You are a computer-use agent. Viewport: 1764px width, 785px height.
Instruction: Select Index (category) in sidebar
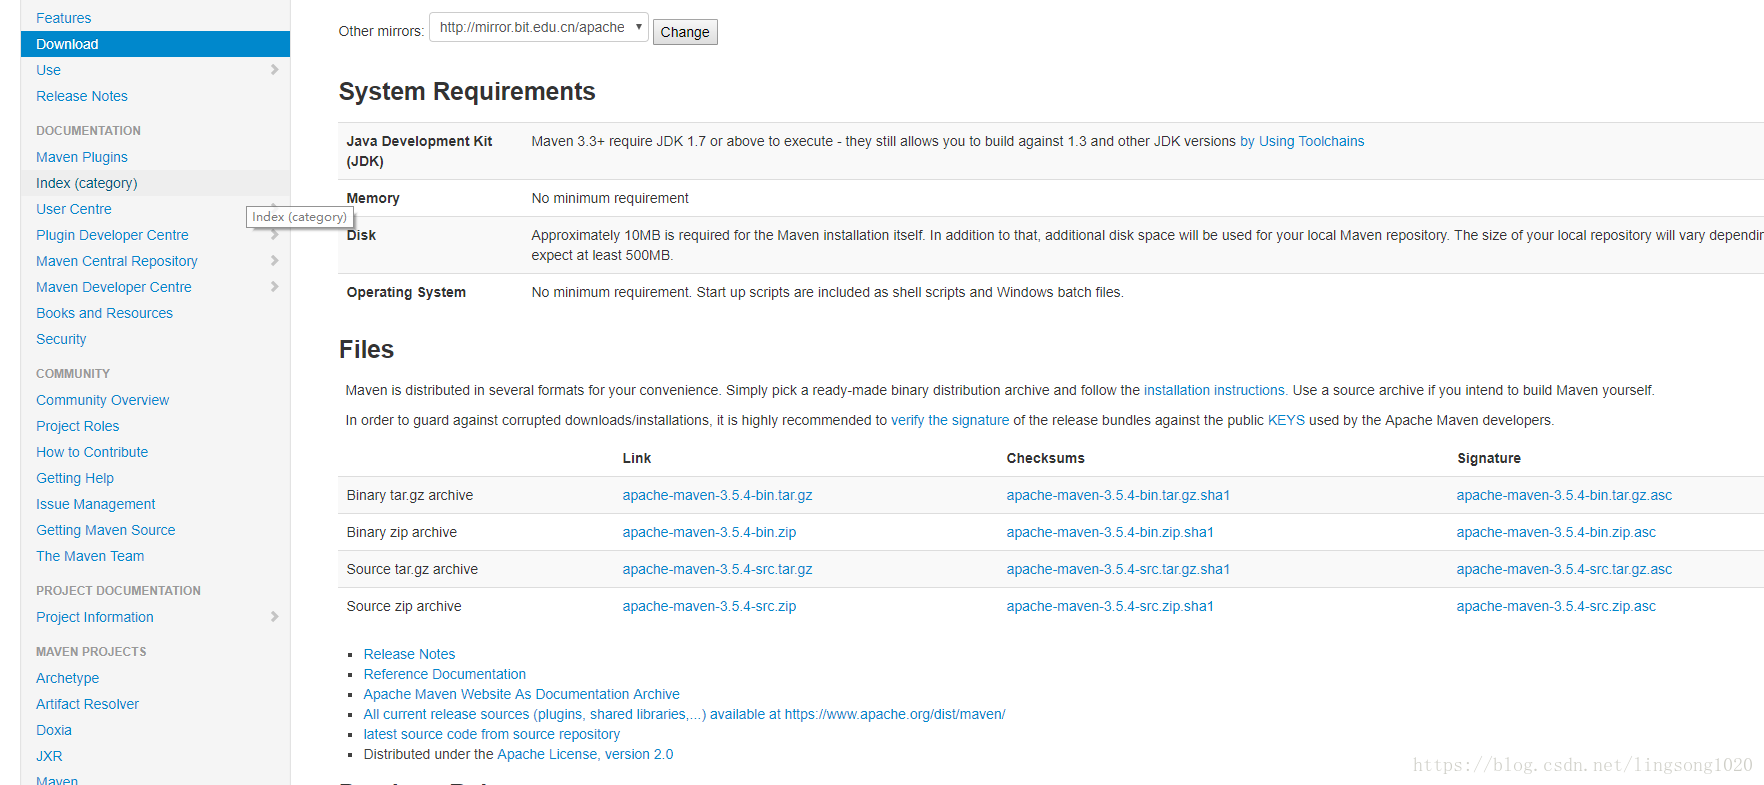87,183
